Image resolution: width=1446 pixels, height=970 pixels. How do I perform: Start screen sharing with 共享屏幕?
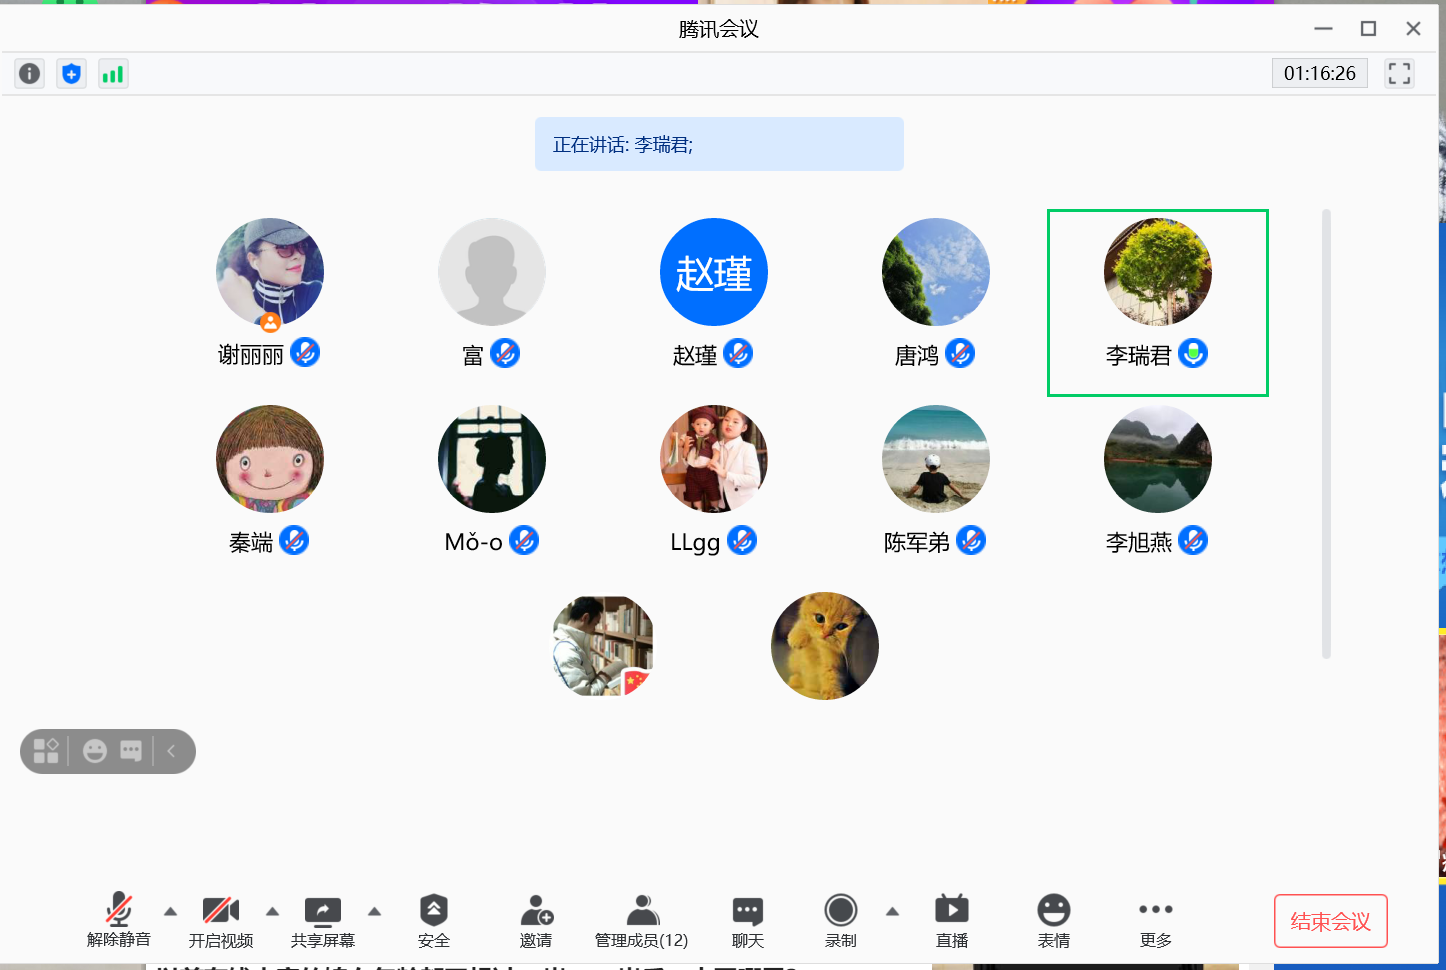tap(323, 920)
